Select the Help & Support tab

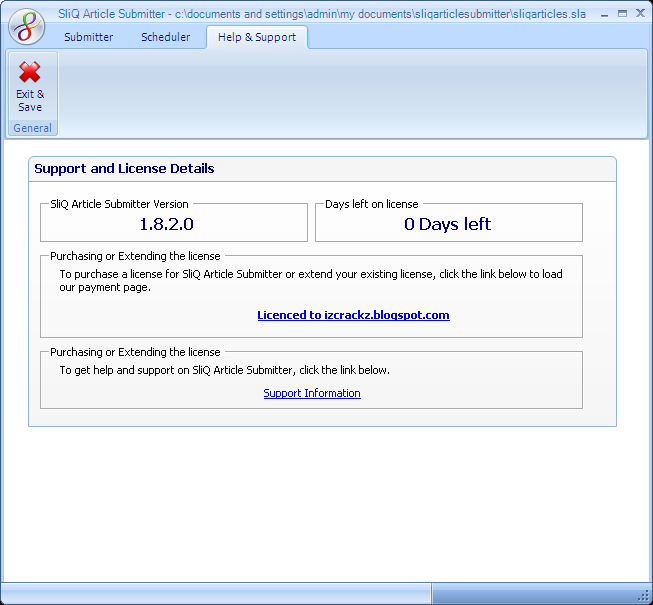pos(257,37)
